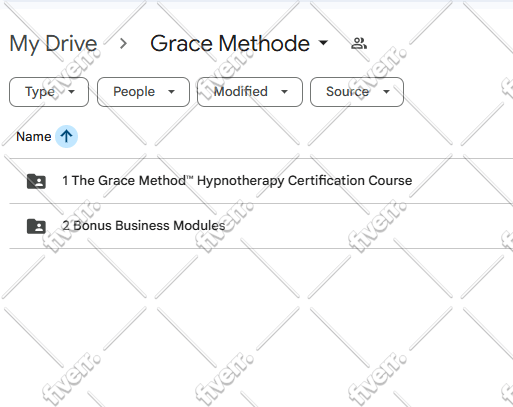
Task: Click the breadcrumb chevron after My Drive
Action: point(124,44)
